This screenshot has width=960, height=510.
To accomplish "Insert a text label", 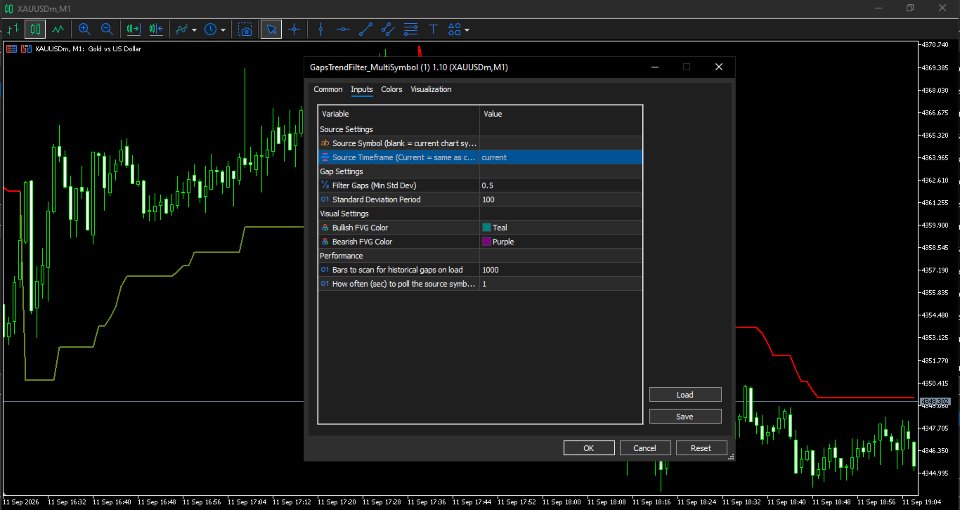I will click(x=433, y=29).
